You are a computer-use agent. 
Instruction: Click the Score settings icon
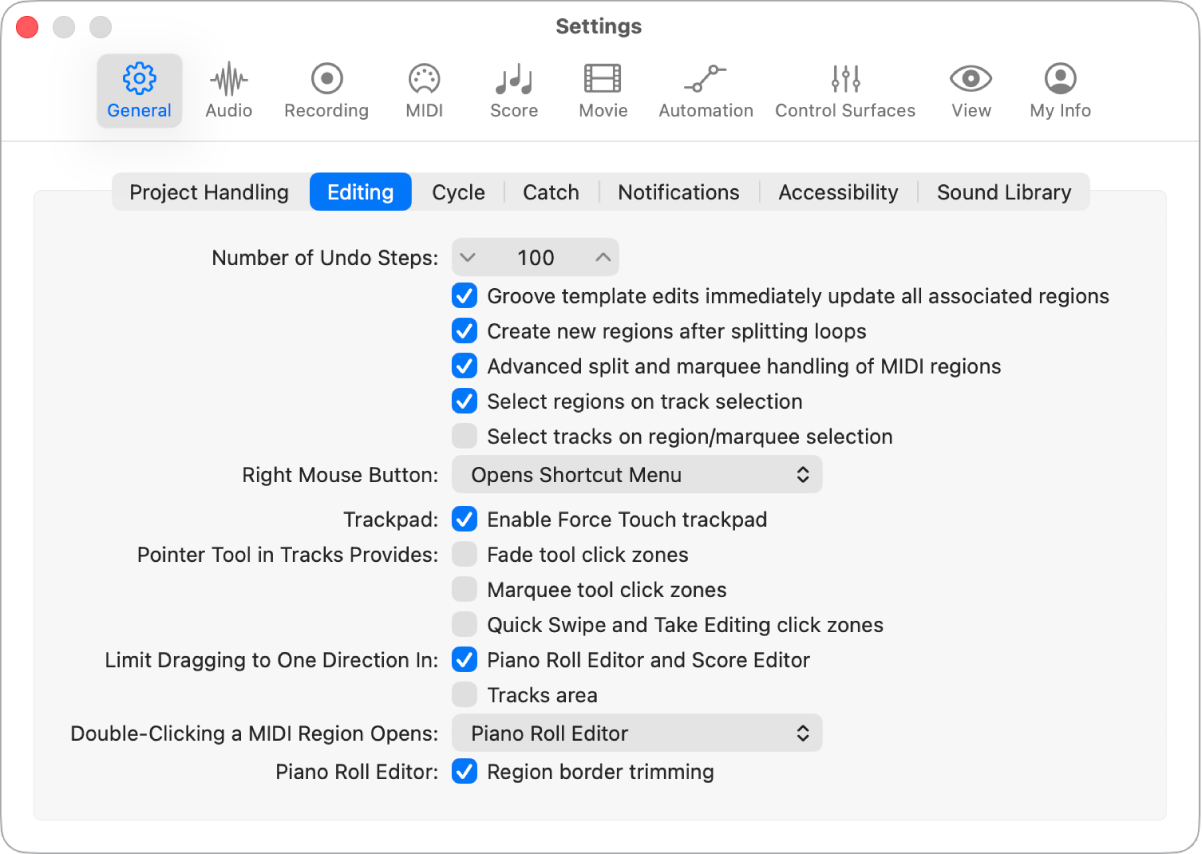(514, 90)
